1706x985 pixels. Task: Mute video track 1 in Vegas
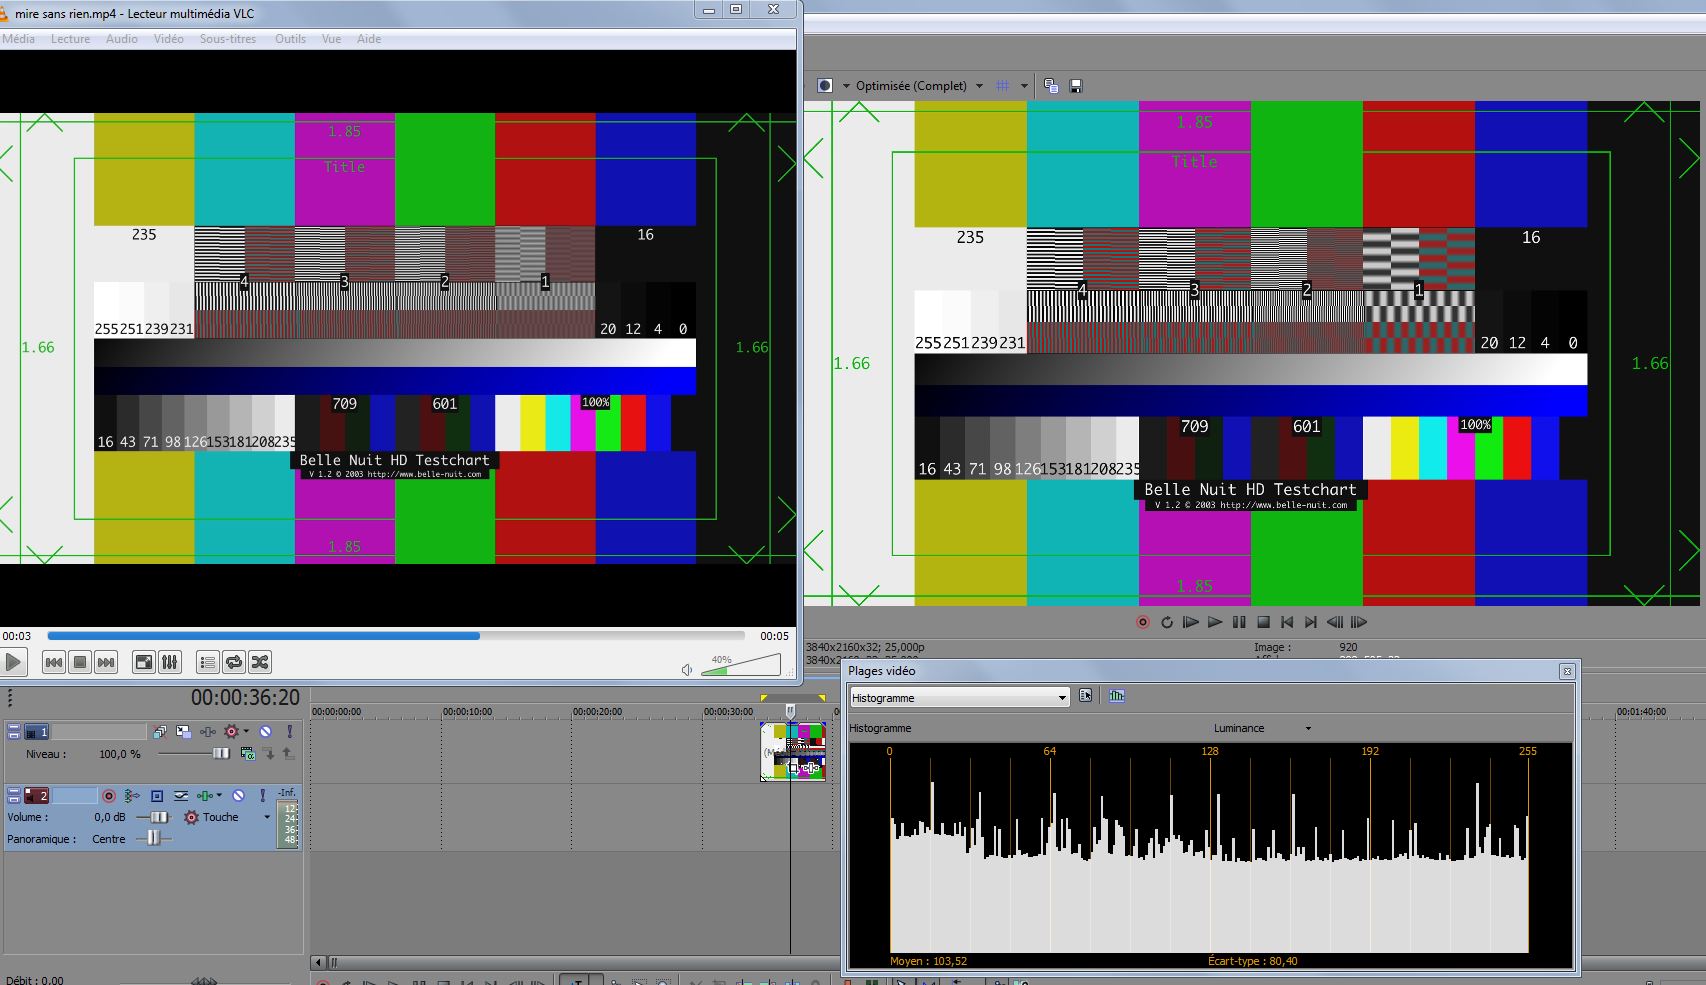pos(266,732)
